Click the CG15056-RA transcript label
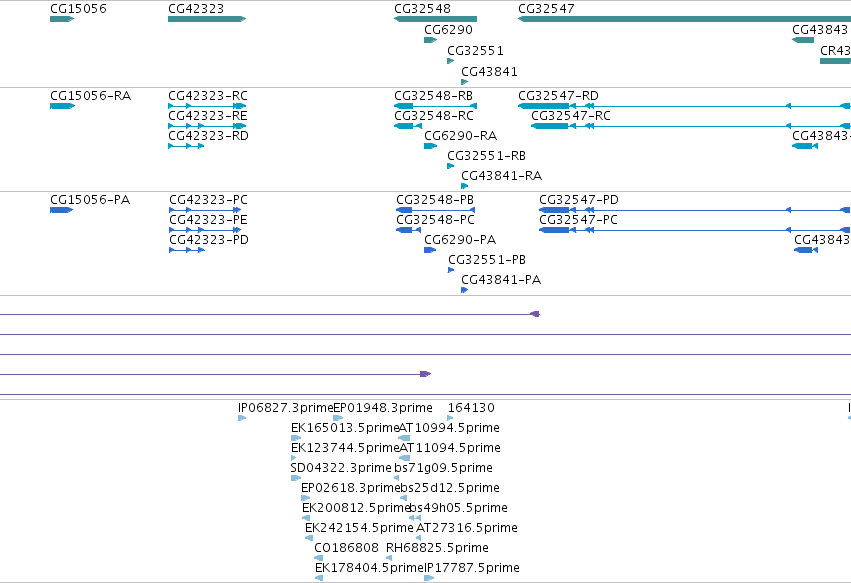 [x=91, y=96]
